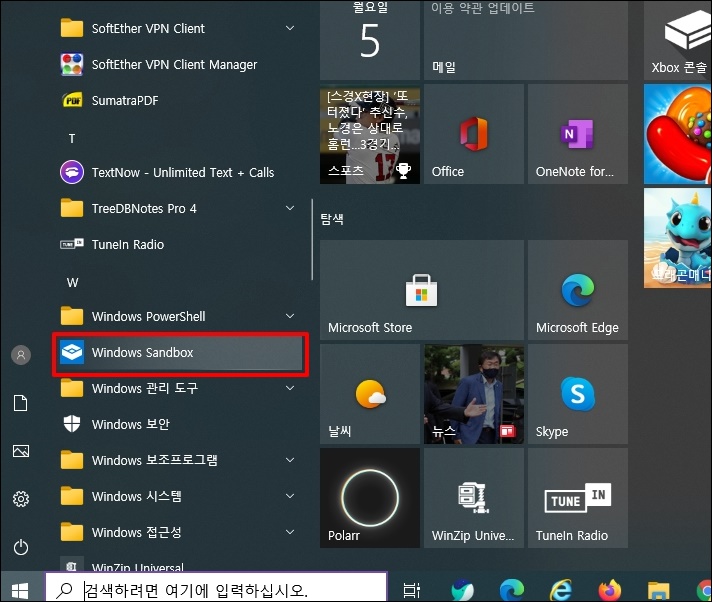Open the 날씨 weather tile
This screenshot has width=712, height=602.
370,394
